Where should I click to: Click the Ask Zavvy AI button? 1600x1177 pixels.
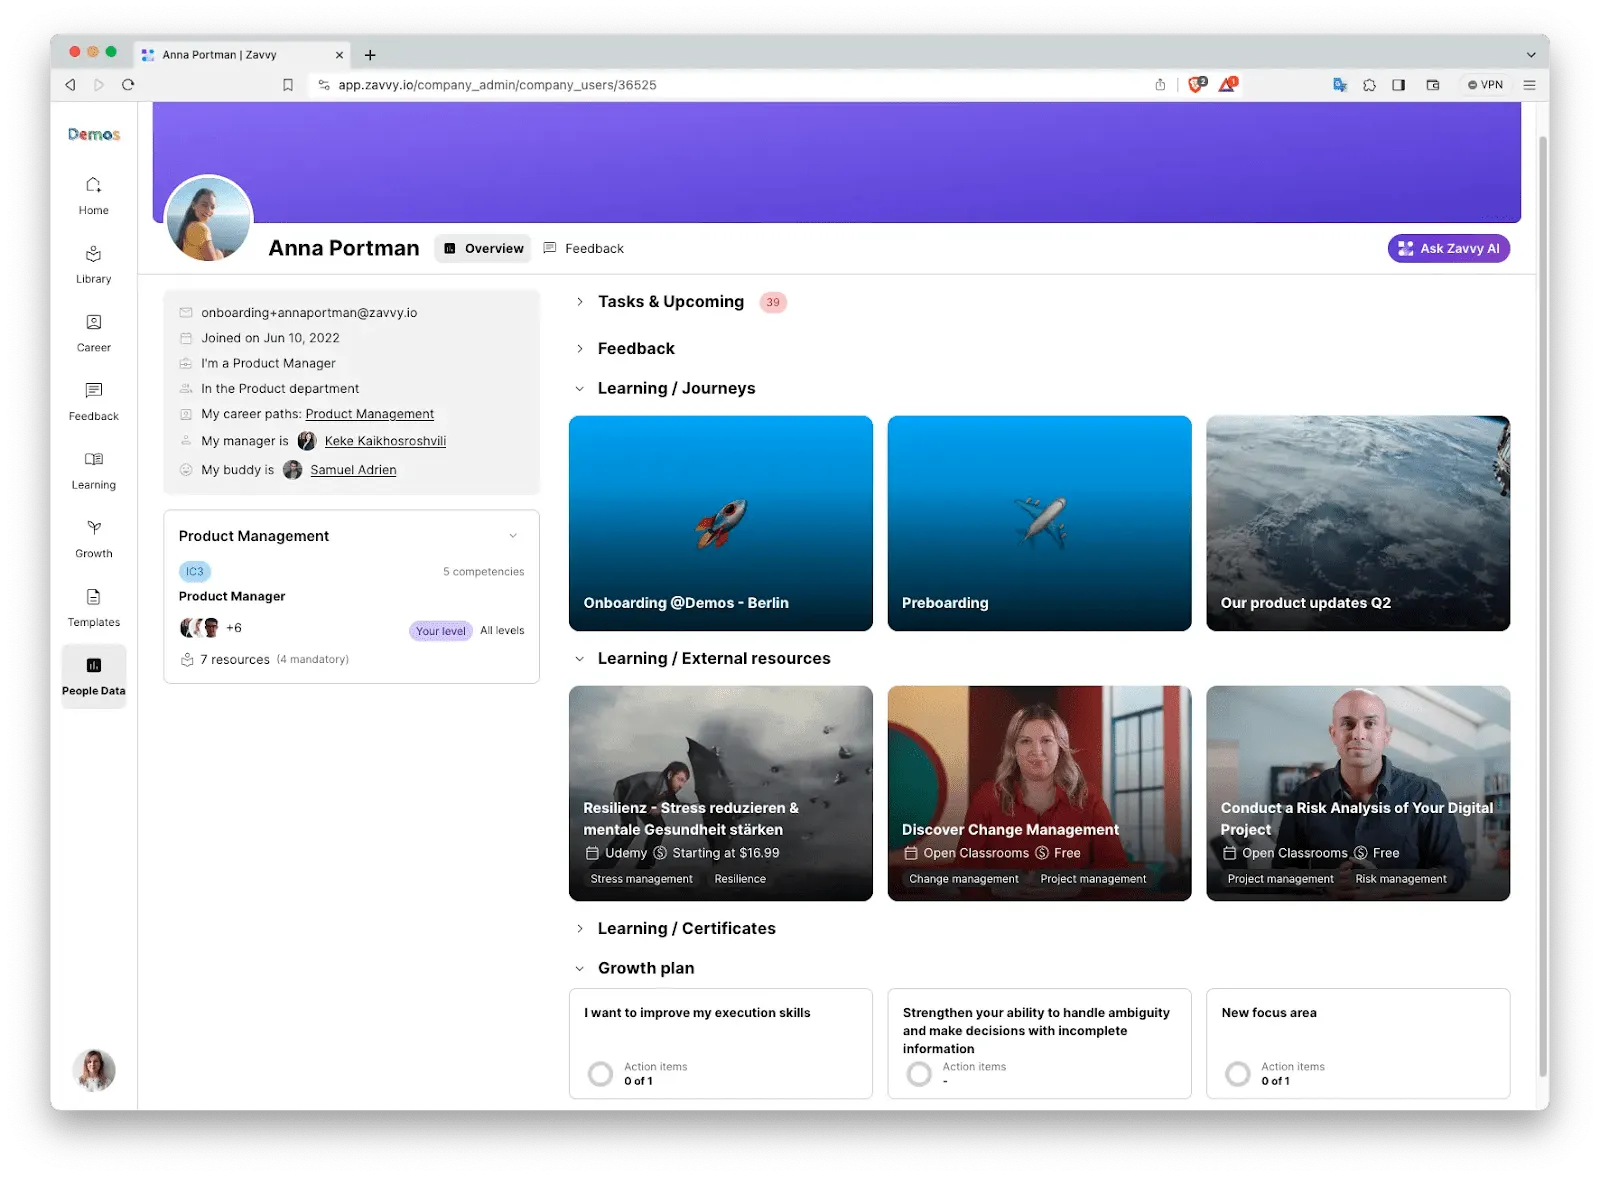coord(1448,249)
